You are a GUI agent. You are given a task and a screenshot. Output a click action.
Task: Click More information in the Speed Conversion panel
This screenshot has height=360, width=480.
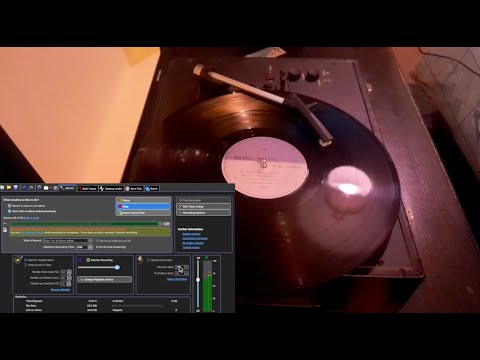click(177, 279)
